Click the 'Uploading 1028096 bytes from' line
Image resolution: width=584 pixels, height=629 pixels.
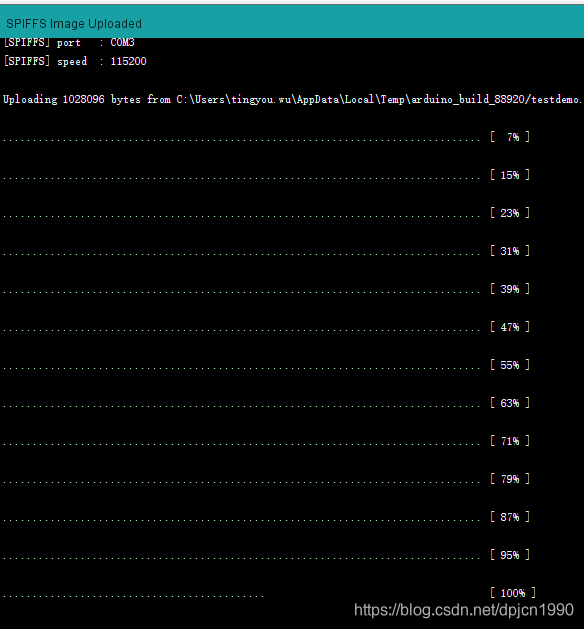(293, 99)
